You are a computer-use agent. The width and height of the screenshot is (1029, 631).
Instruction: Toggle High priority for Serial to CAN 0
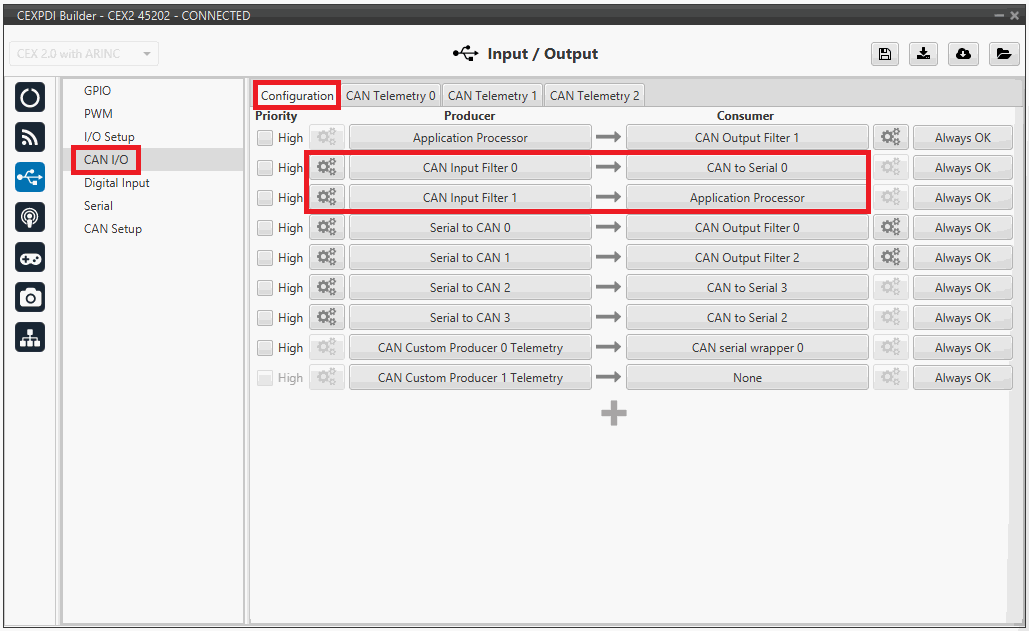pyautogui.click(x=265, y=228)
